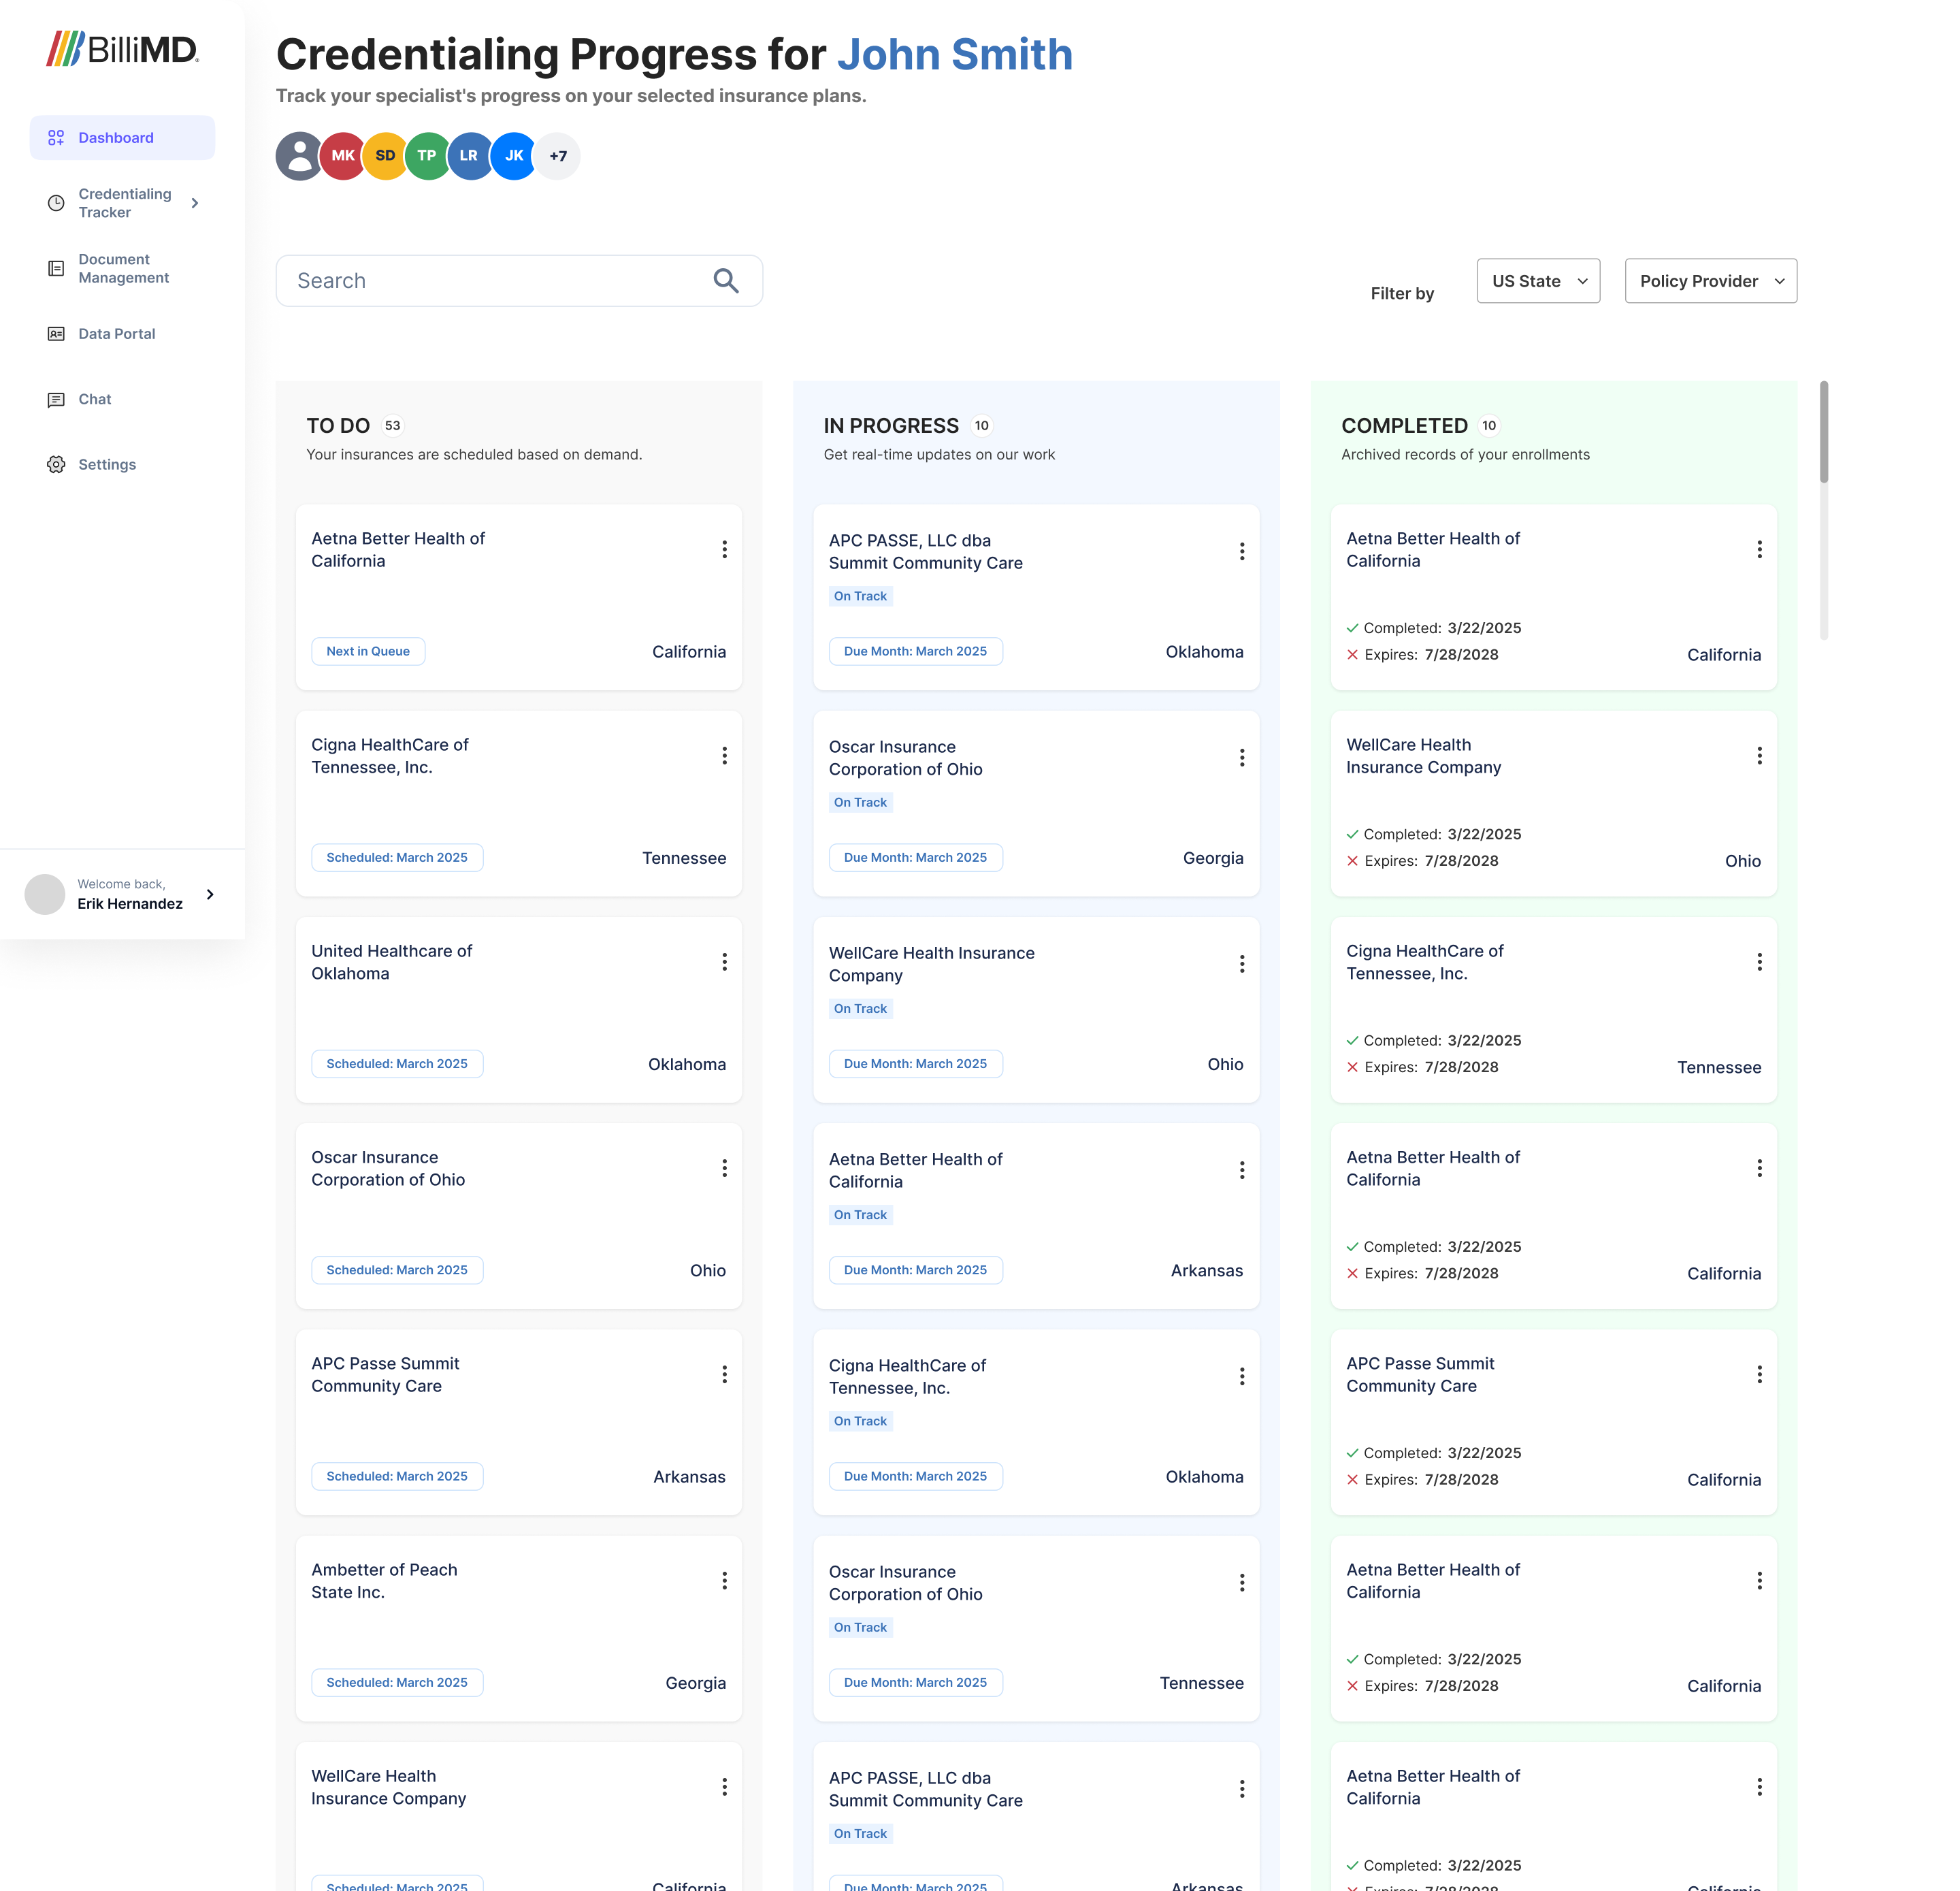Open menu for Completed APC Passe California card
Viewport: 1960px width, 1891px height.
[1759, 1375]
